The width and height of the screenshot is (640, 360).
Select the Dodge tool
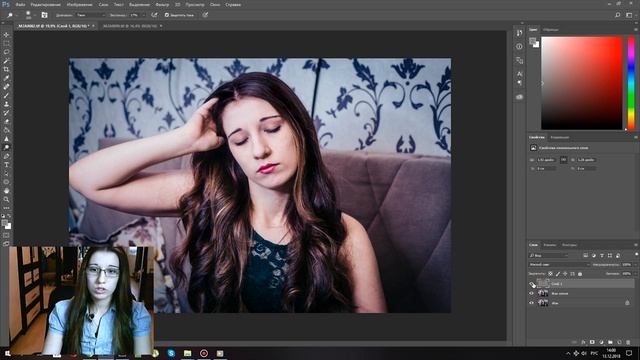pyautogui.click(x=6, y=147)
